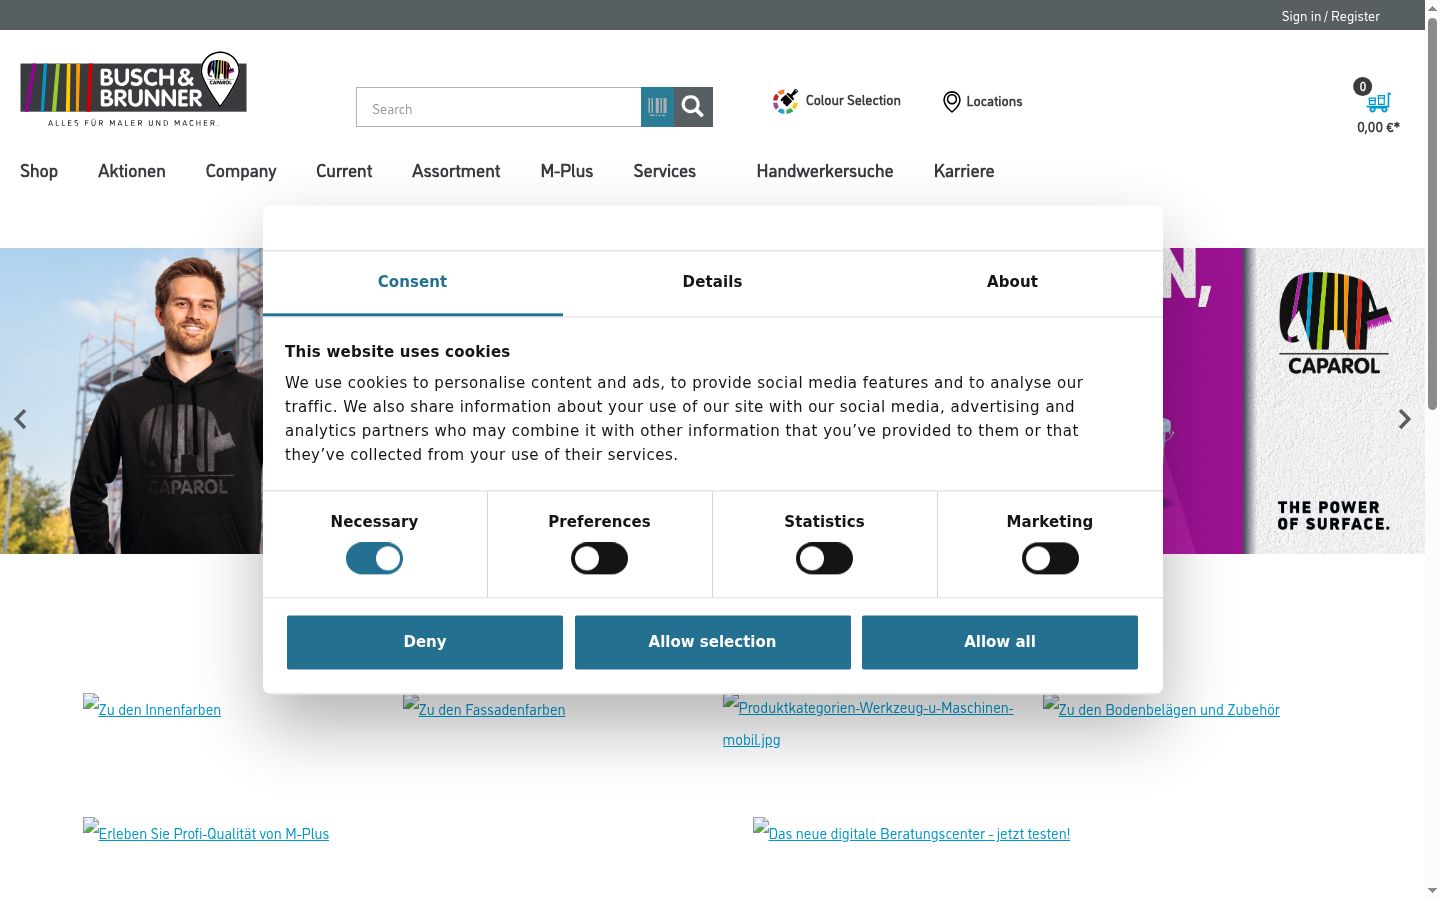Screen dimensions: 1440x900
Task: Open the Services menu
Action: (664, 171)
